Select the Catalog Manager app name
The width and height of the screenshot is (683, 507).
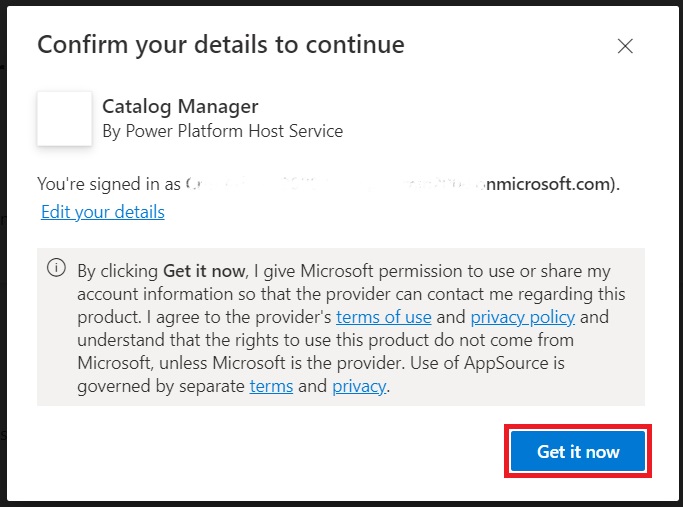(180, 106)
